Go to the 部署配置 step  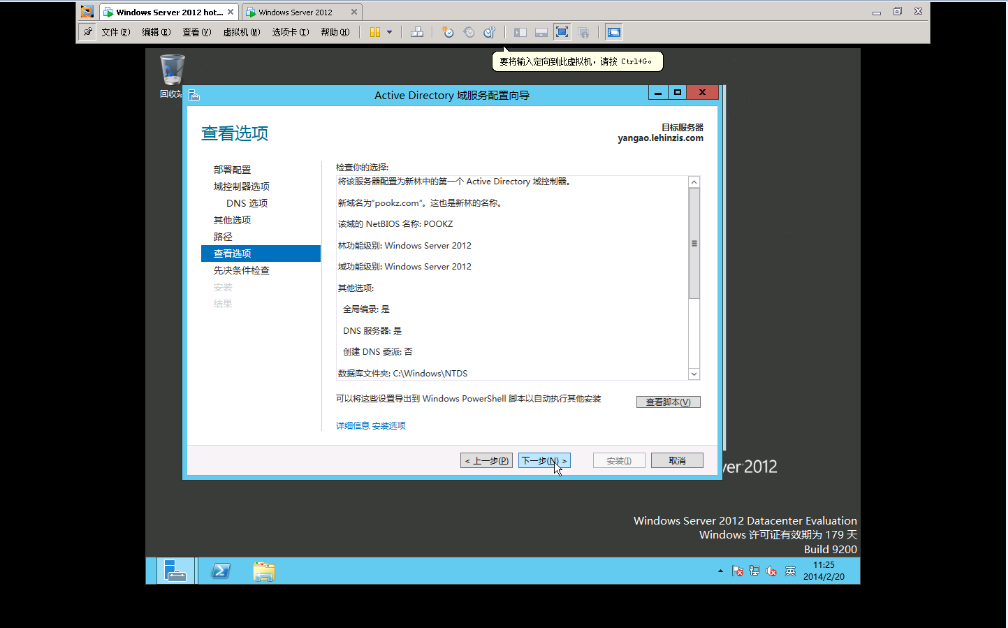coord(232,170)
